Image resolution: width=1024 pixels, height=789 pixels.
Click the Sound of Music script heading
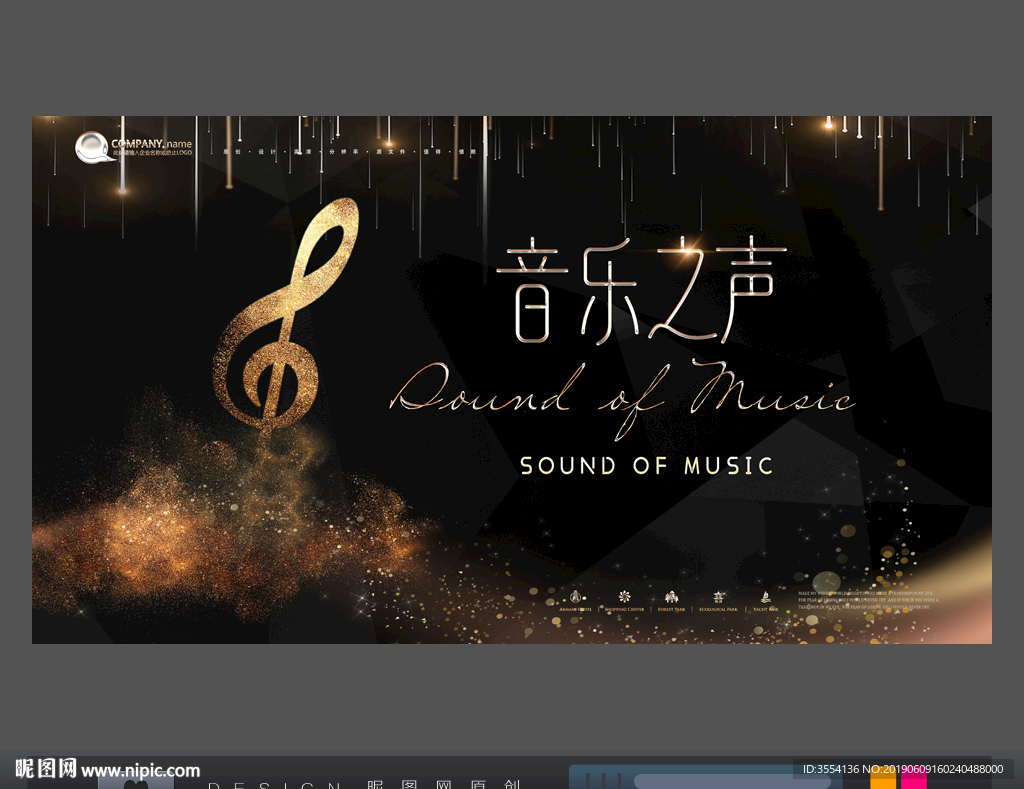[x=625, y=395]
